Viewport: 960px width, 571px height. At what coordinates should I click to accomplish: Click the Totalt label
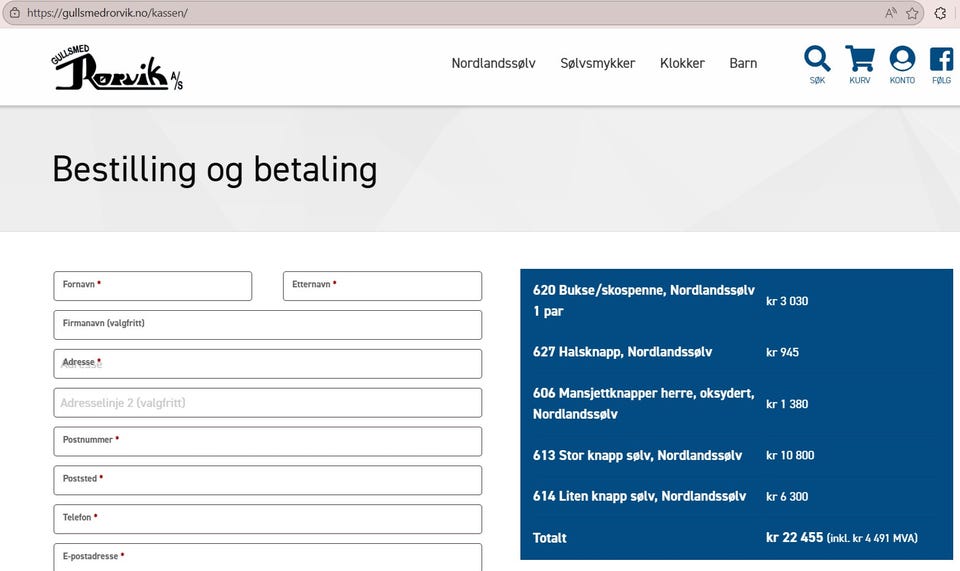pos(549,538)
